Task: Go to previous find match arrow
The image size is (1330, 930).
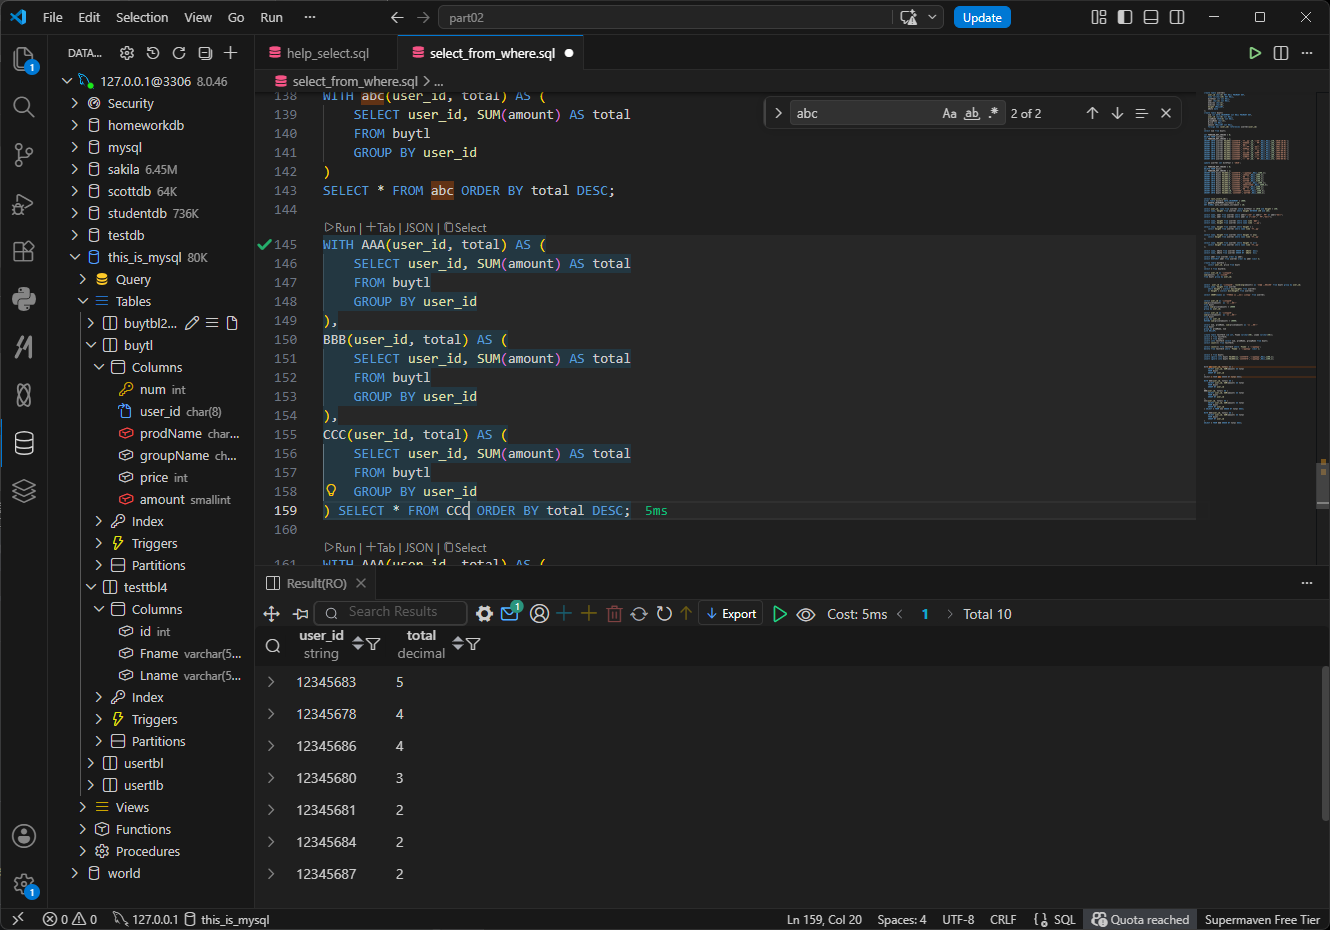Action: click(1092, 113)
